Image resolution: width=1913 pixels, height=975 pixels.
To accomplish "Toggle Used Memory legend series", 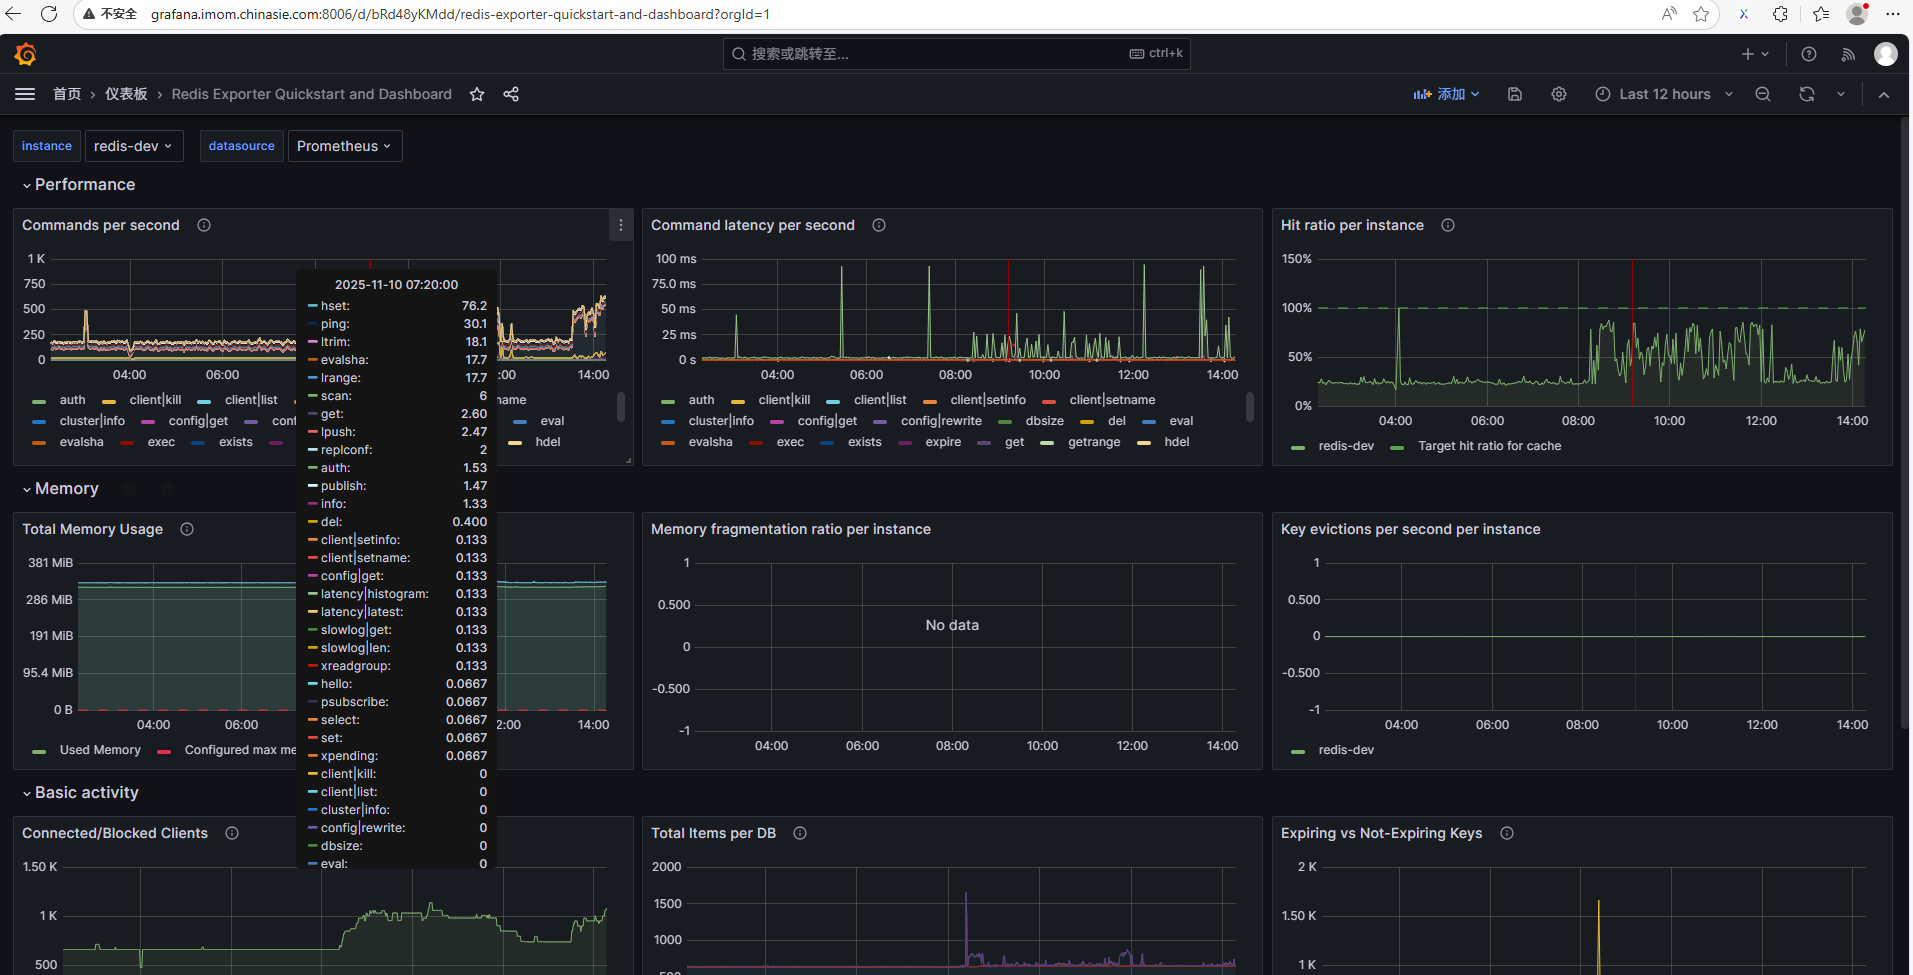I will [100, 750].
